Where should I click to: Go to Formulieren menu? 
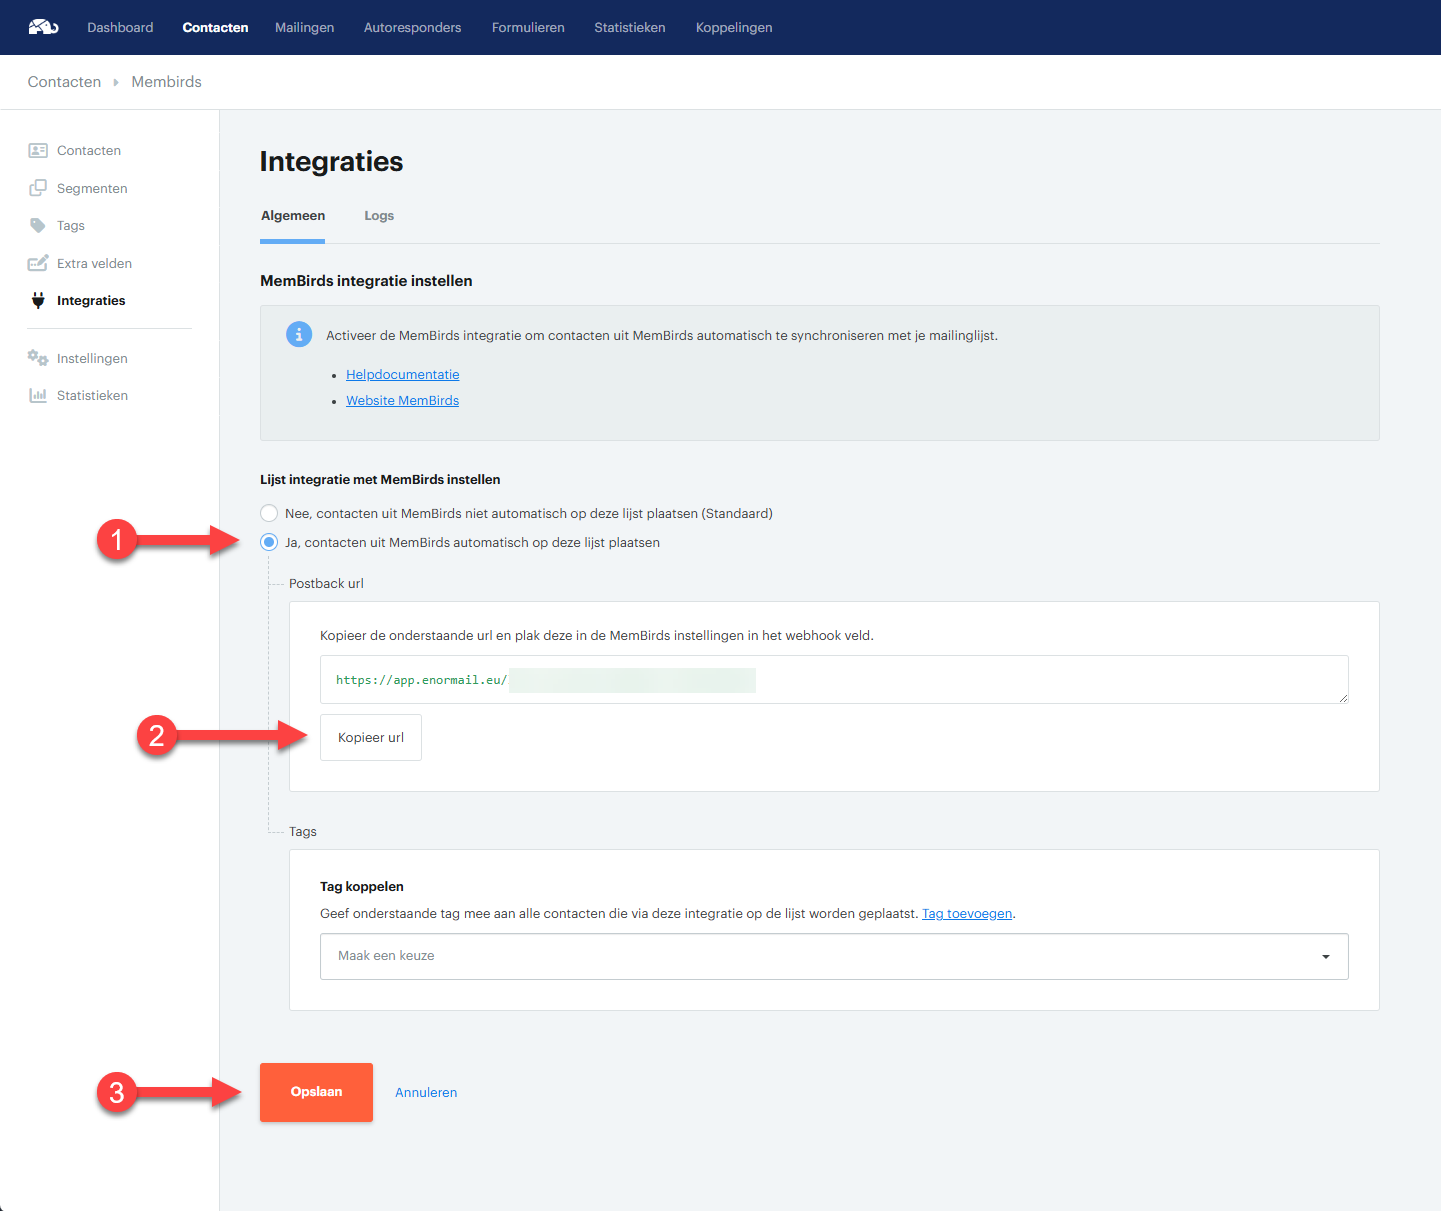click(x=528, y=27)
